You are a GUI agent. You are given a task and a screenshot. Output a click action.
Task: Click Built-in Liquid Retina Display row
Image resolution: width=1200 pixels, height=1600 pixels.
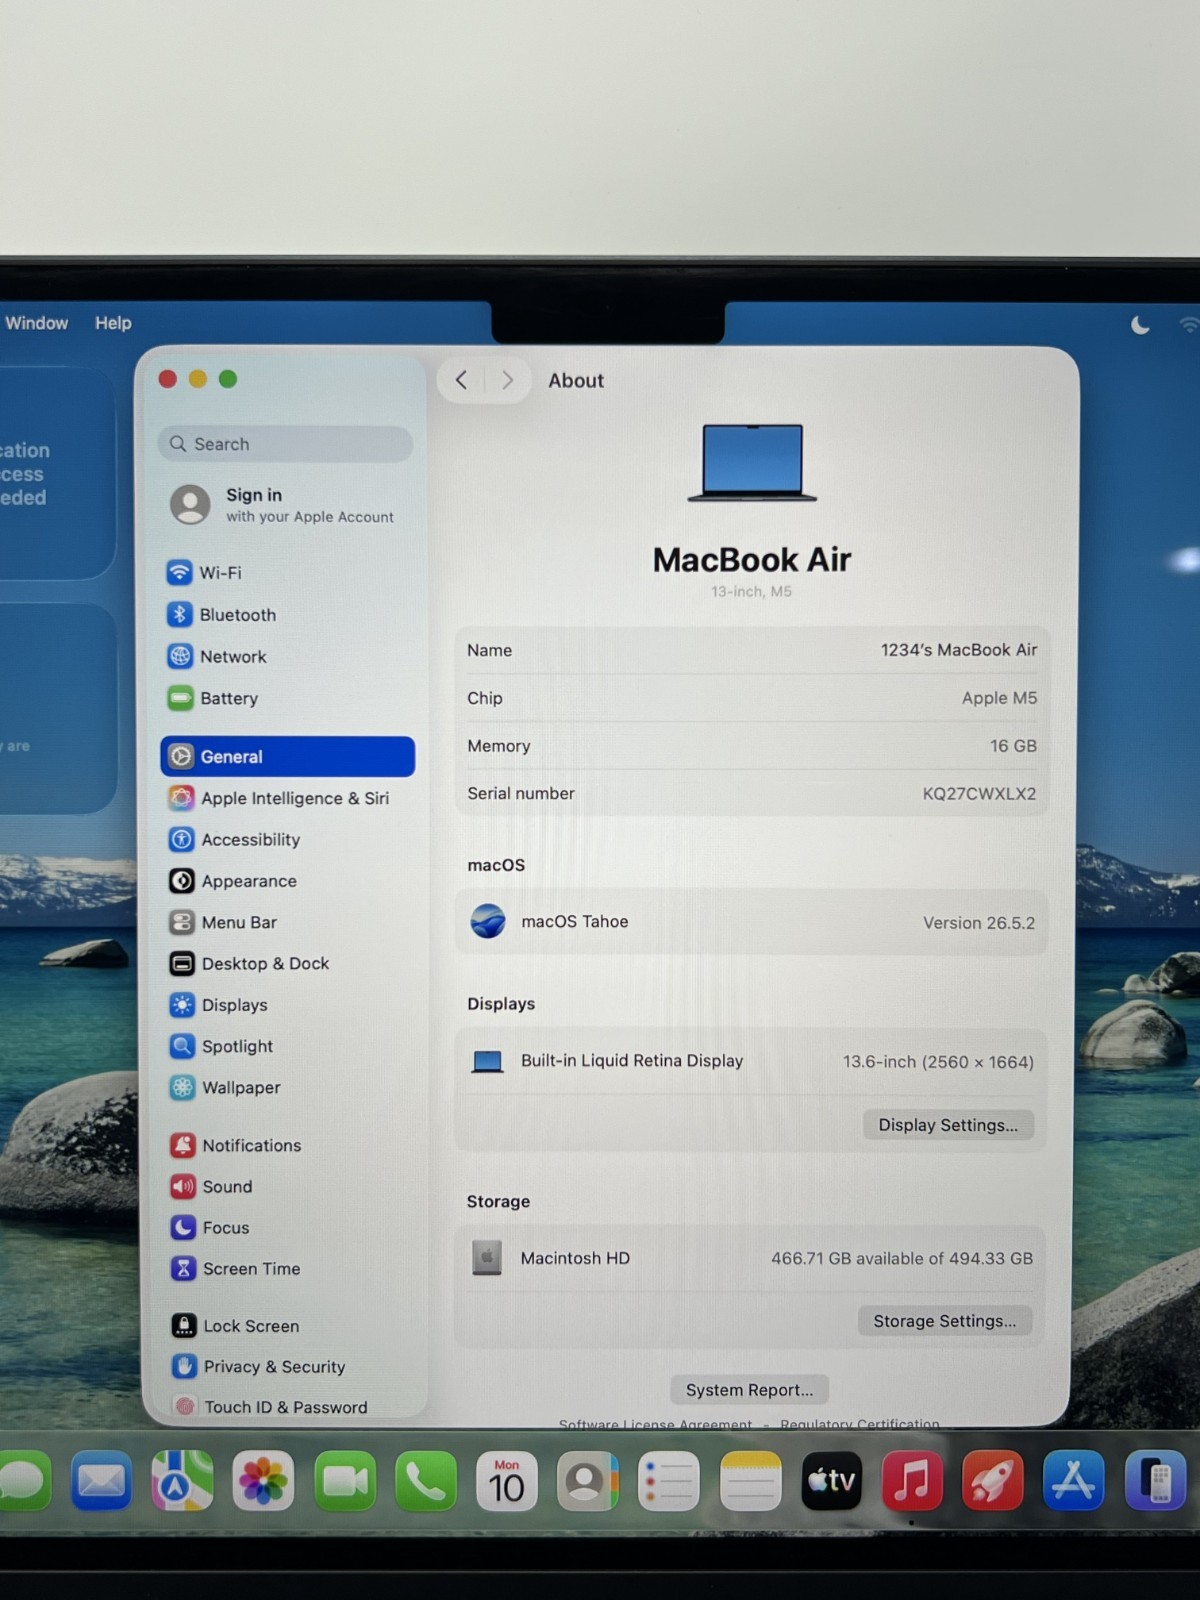coord(751,1061)
